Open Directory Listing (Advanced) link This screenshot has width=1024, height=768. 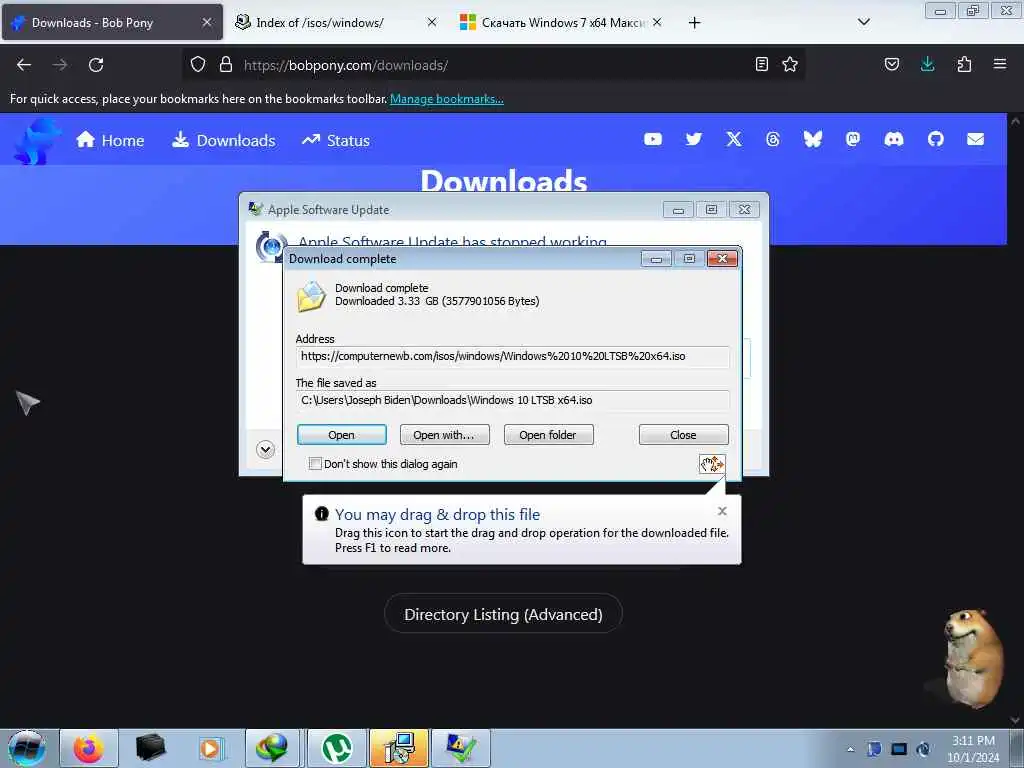pyautogui.click(x=503, y=614)
